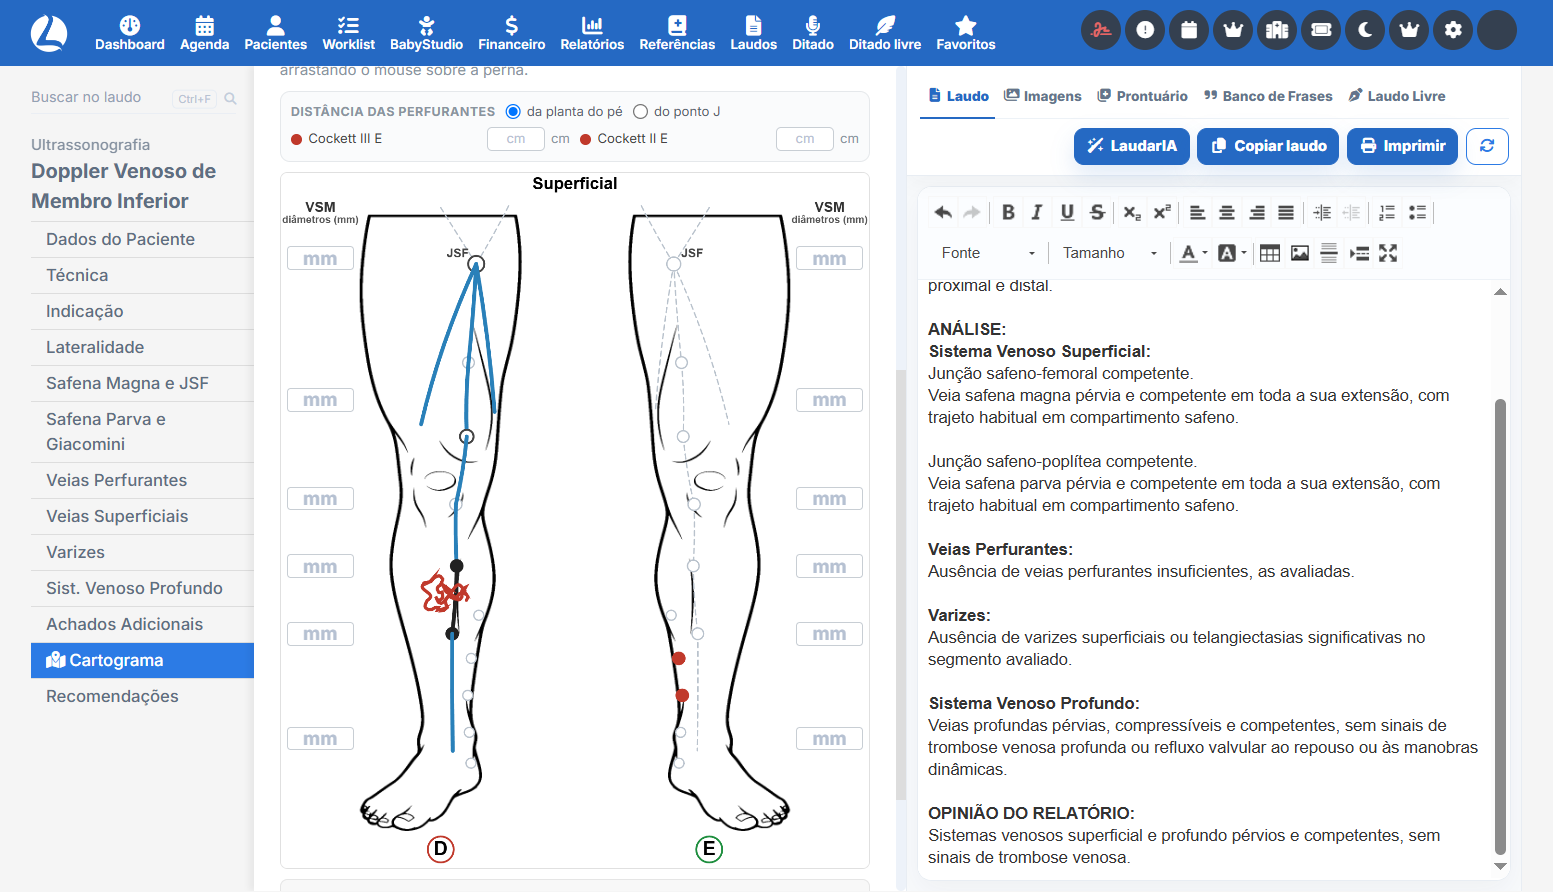Click the ticket icon in header
This screenshot has width=1553, height=892.
tap(1321, 30)
